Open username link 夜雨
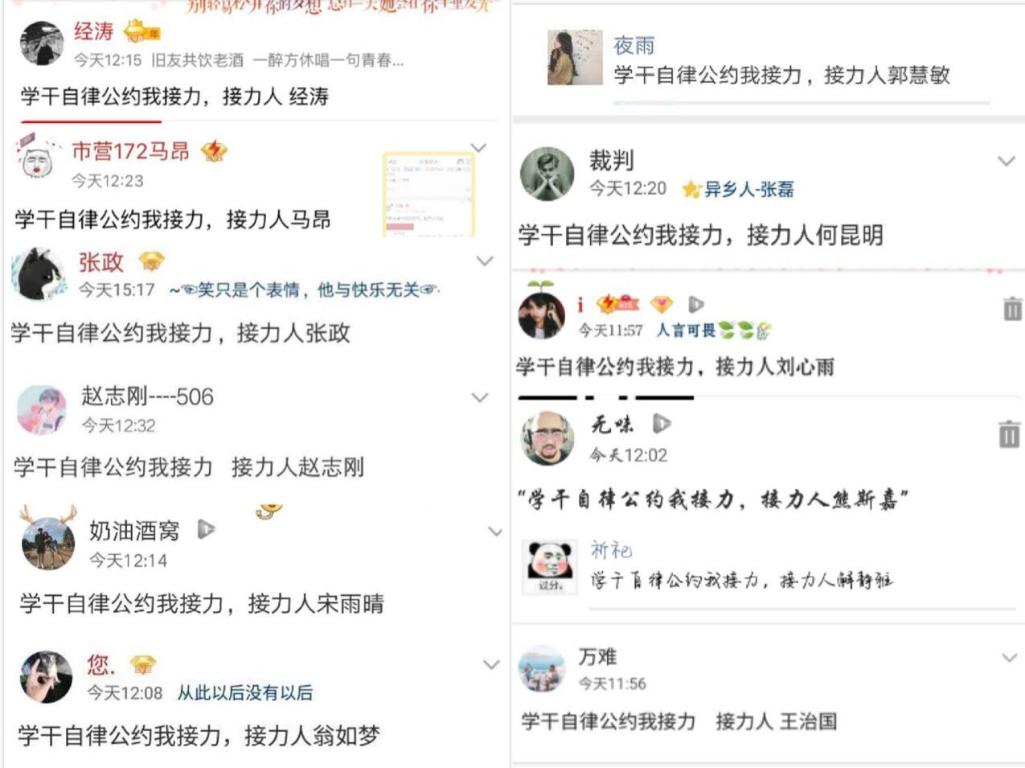Screen dimensions: 1025x768 [633, 45]
